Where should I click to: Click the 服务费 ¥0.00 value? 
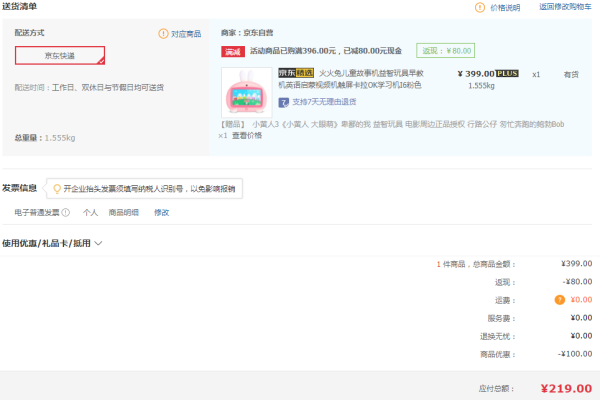click(581, 318)
